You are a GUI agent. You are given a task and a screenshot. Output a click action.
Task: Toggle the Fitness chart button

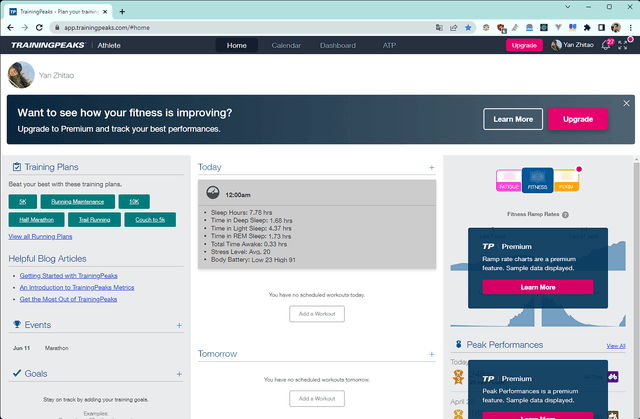pyautogui.click(x=538, y=180)
